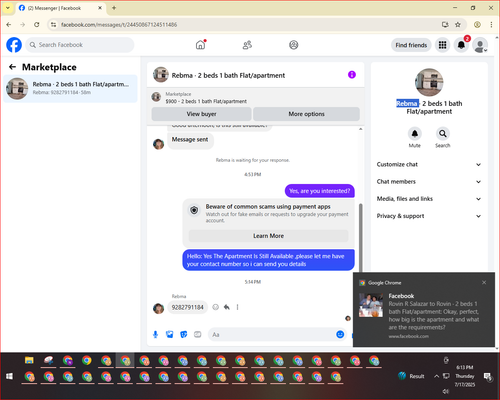This screenshot has width=500, height=400.
Task: View site information icon in address bar
Action: coord(53,25)
